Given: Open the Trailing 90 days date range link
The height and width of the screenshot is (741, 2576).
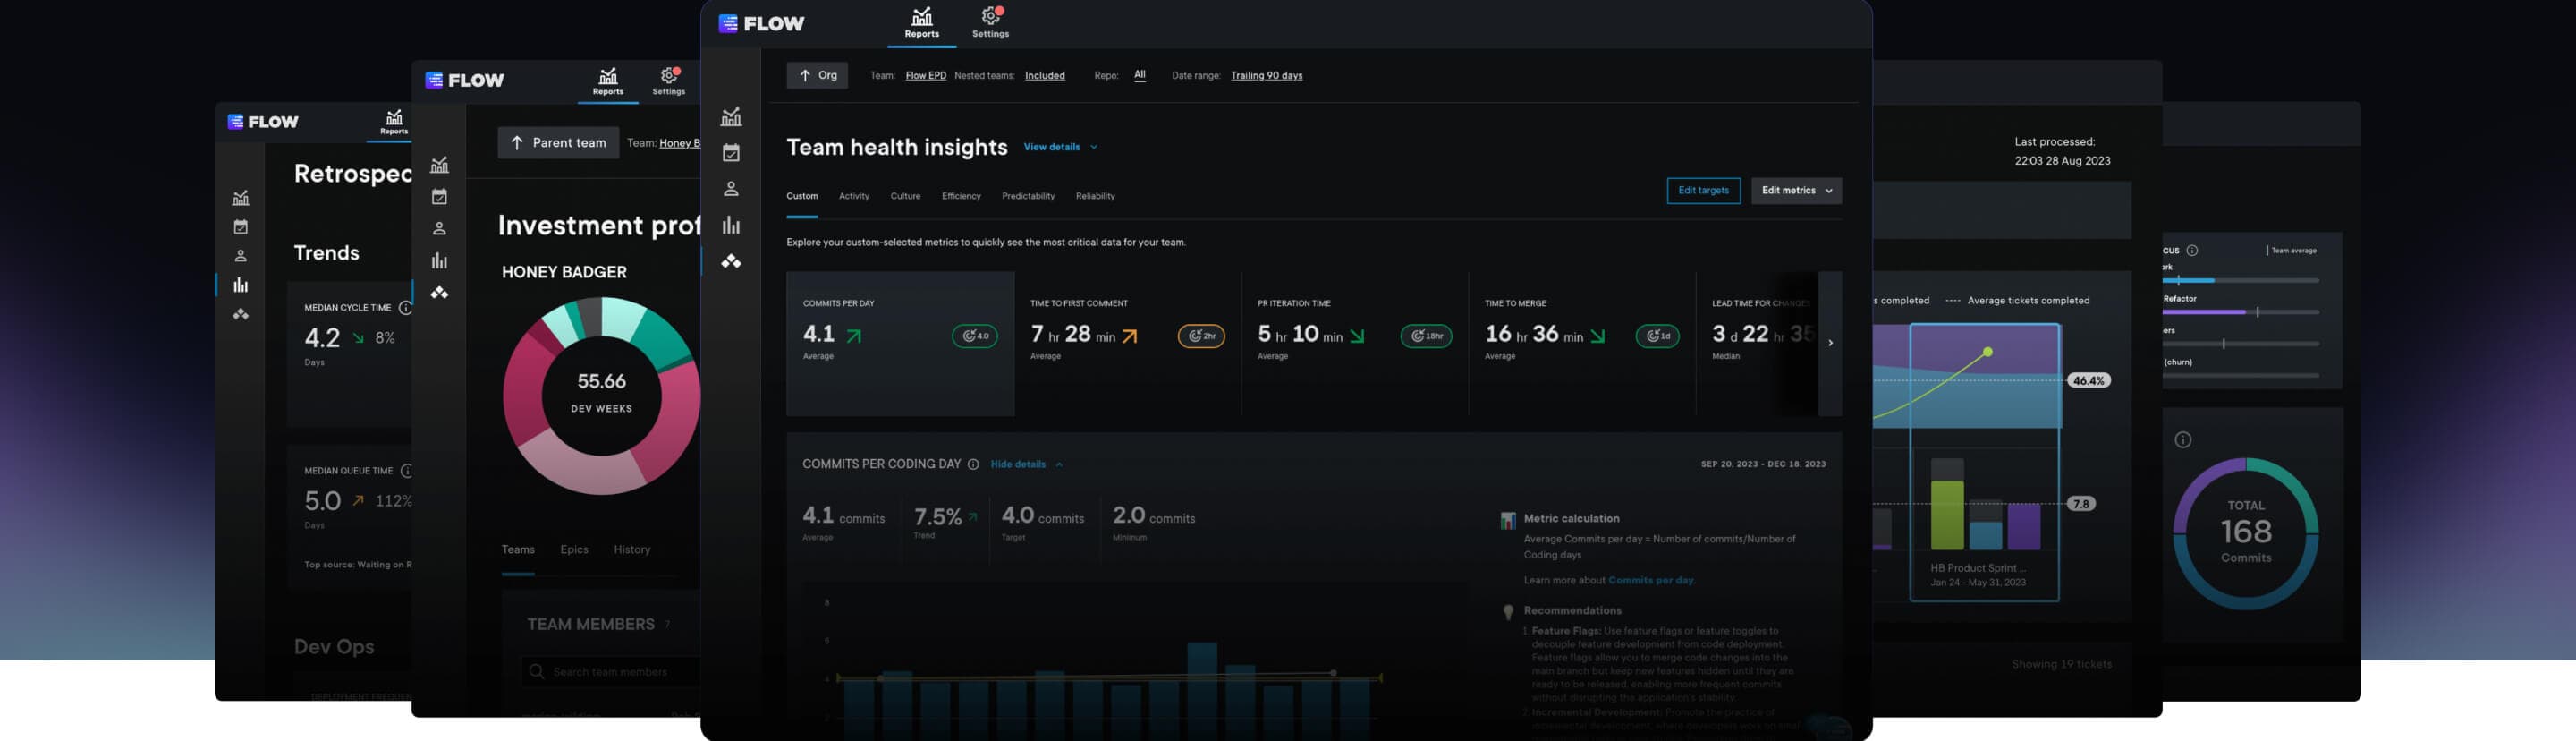Looking at the screenshot, I should [1265, 76].
